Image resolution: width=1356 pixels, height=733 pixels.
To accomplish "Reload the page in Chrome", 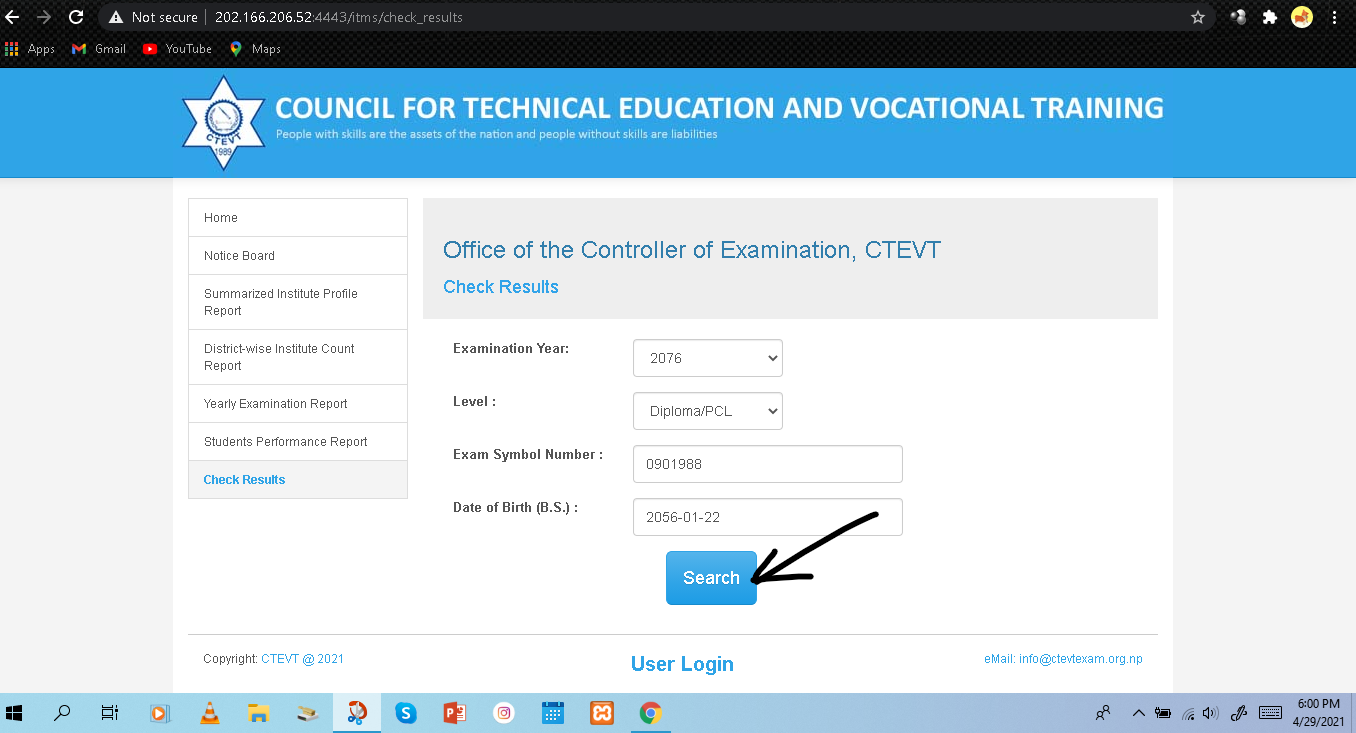I will coord(76,16).
